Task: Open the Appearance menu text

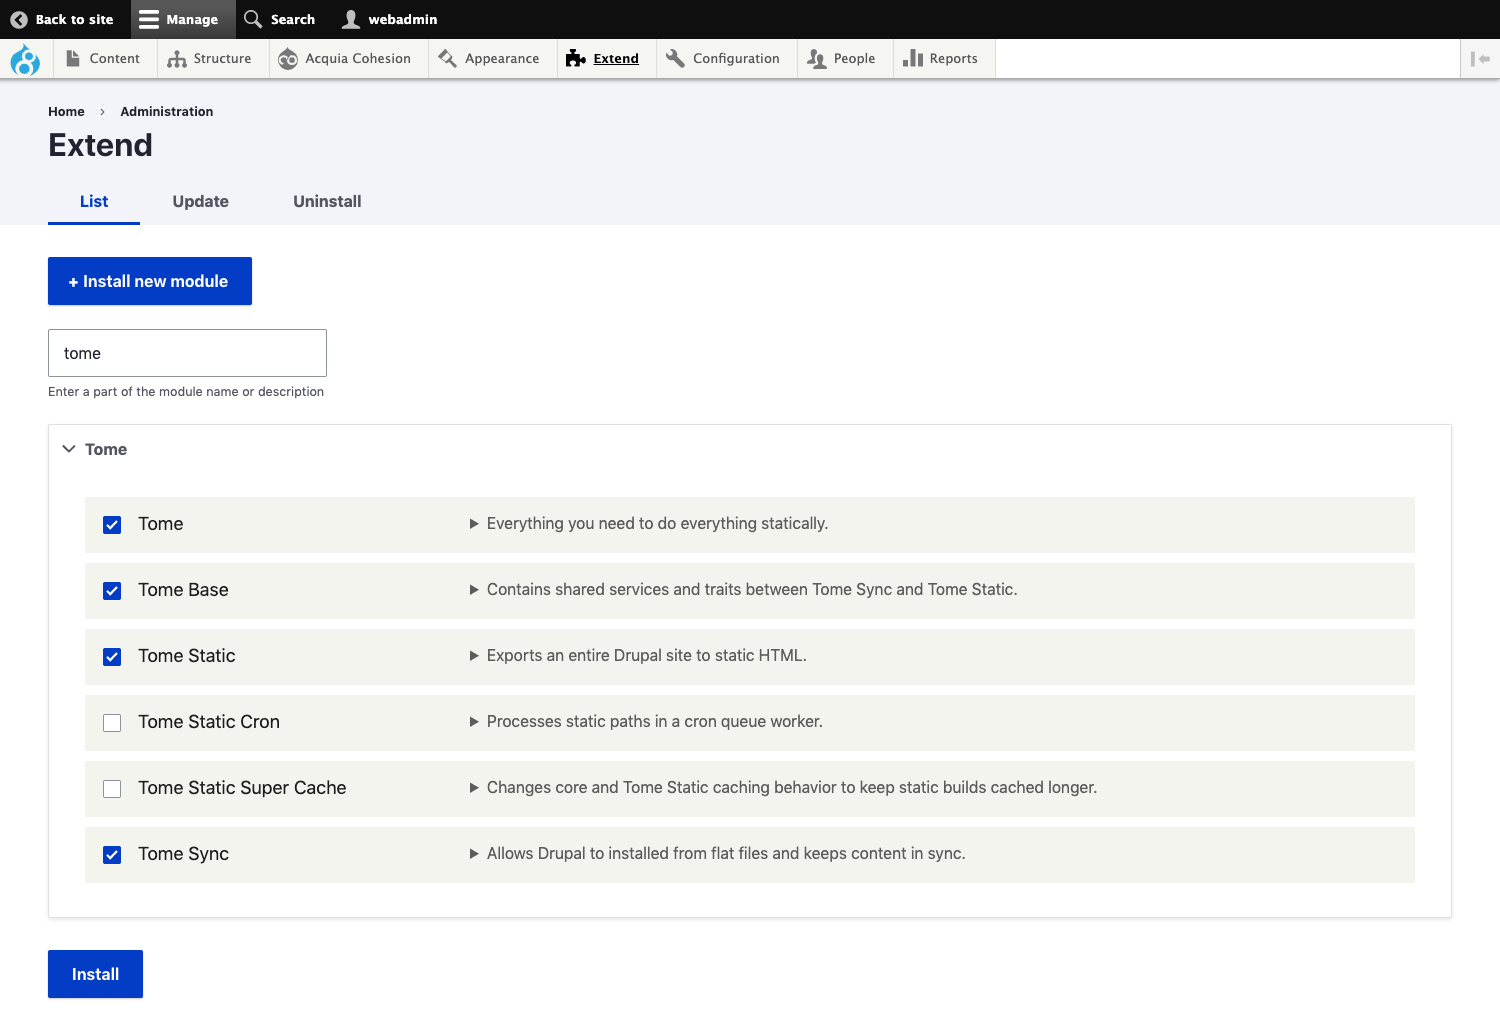Action: click(502, 59)
